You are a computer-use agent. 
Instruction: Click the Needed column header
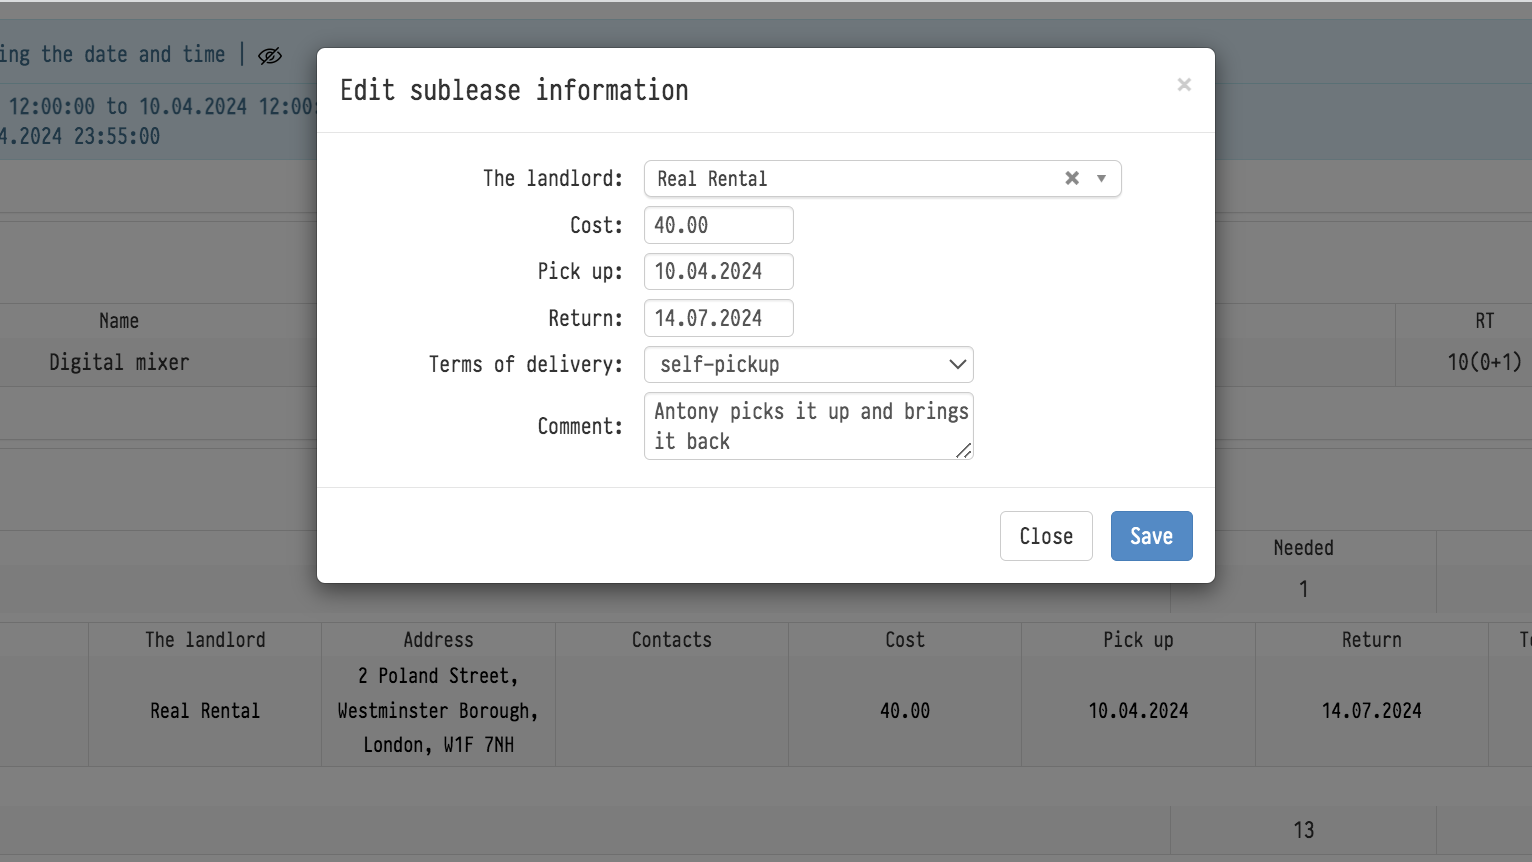click(1303, 548)
